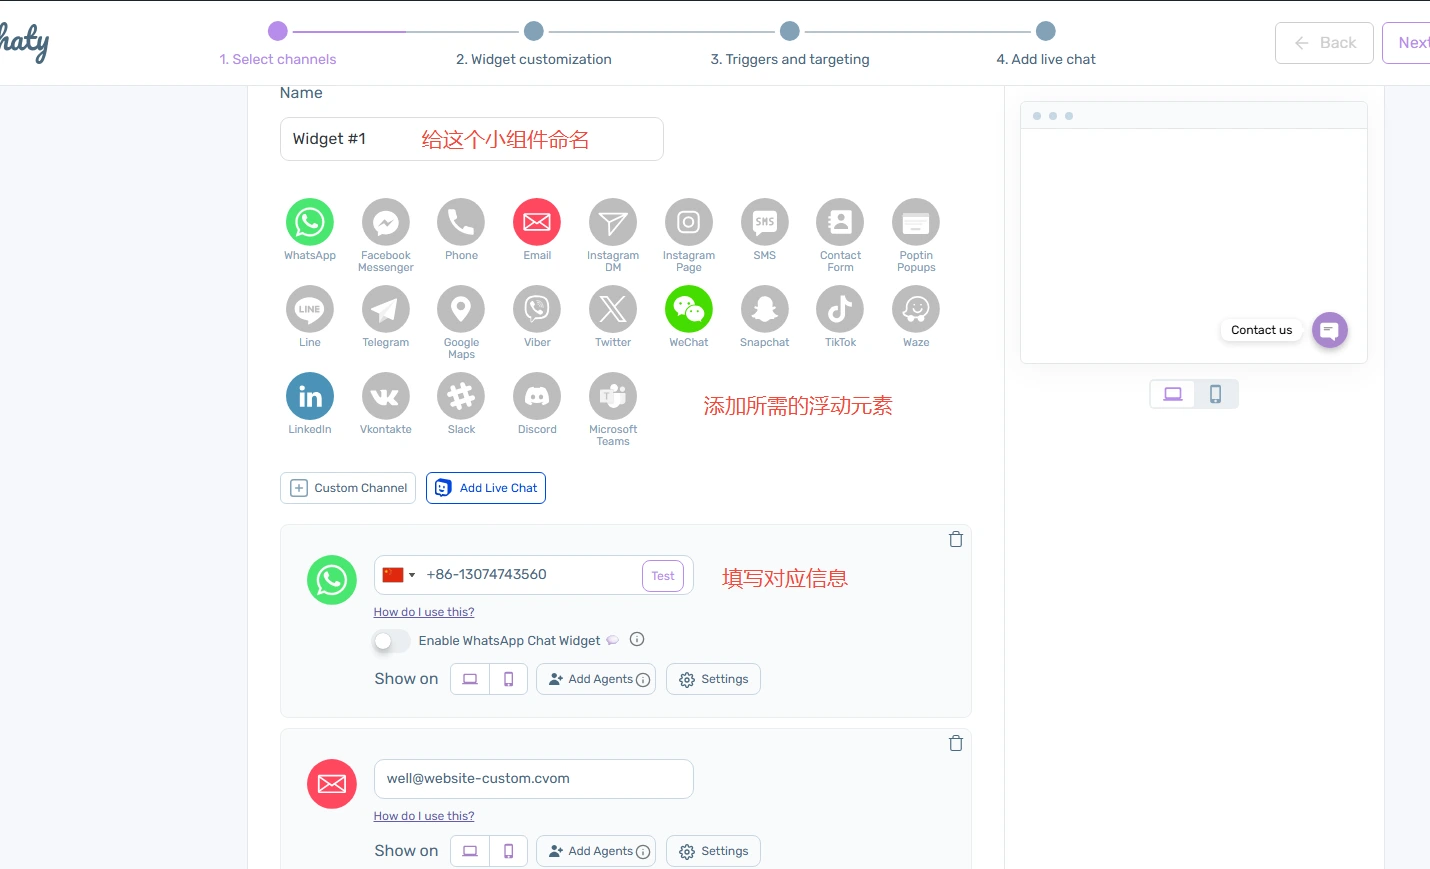Open WhatsApp channel Settings

tap(713, 679)
